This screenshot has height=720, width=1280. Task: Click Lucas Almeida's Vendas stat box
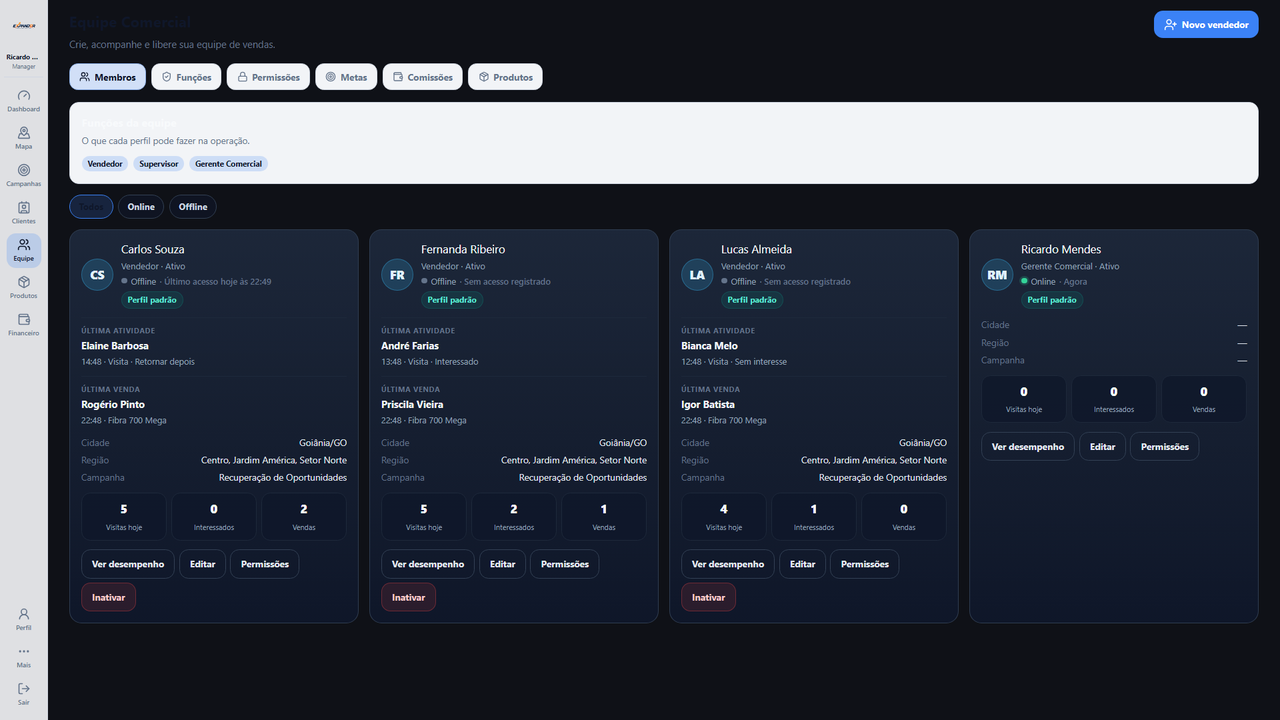tap(904, 517)
